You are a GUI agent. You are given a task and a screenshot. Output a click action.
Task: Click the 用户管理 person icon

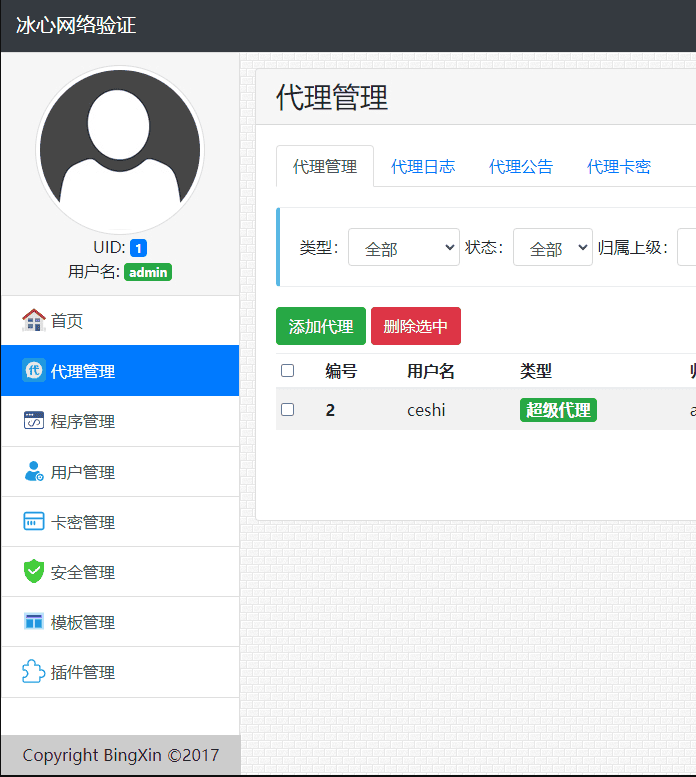34,471
